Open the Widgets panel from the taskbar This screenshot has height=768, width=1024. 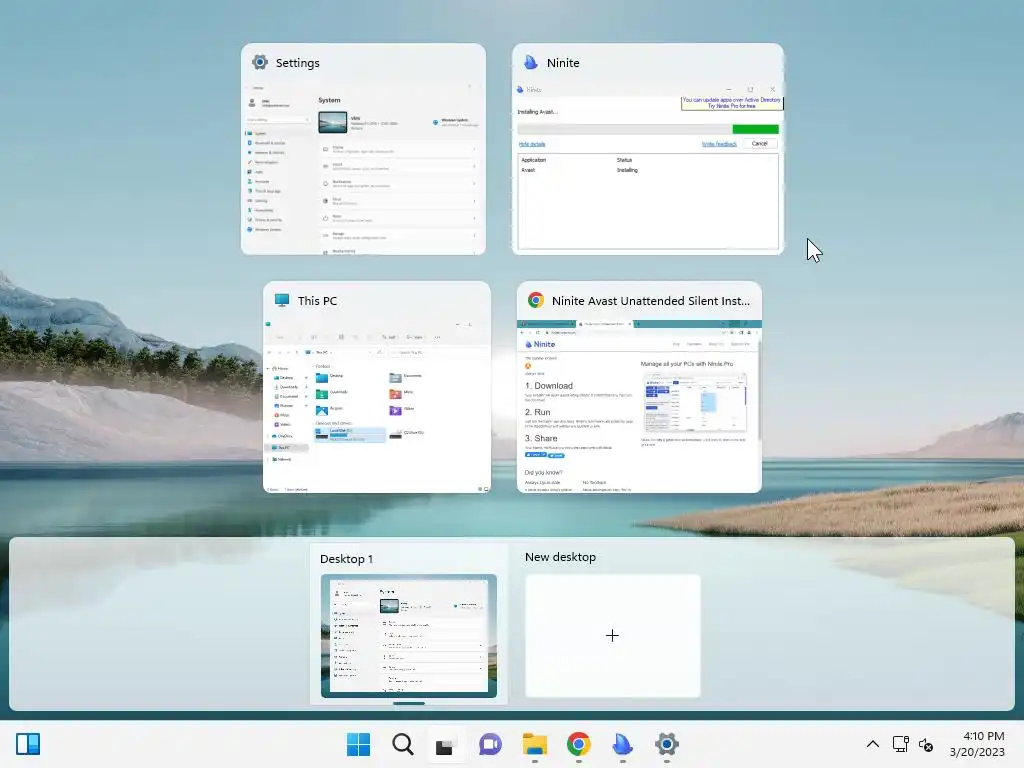coord(28,744)
